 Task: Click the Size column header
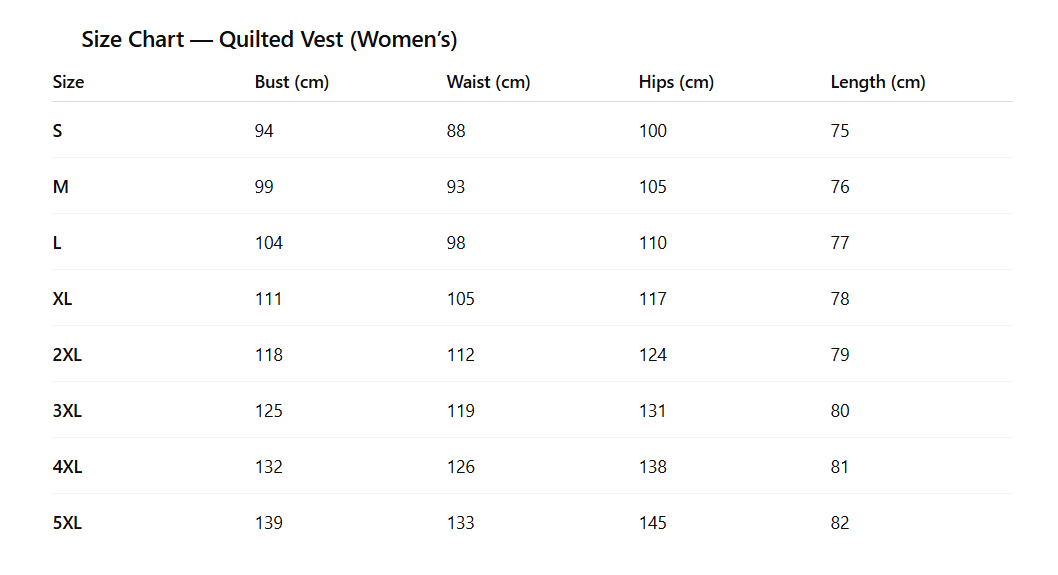click(x=68, y=82)
